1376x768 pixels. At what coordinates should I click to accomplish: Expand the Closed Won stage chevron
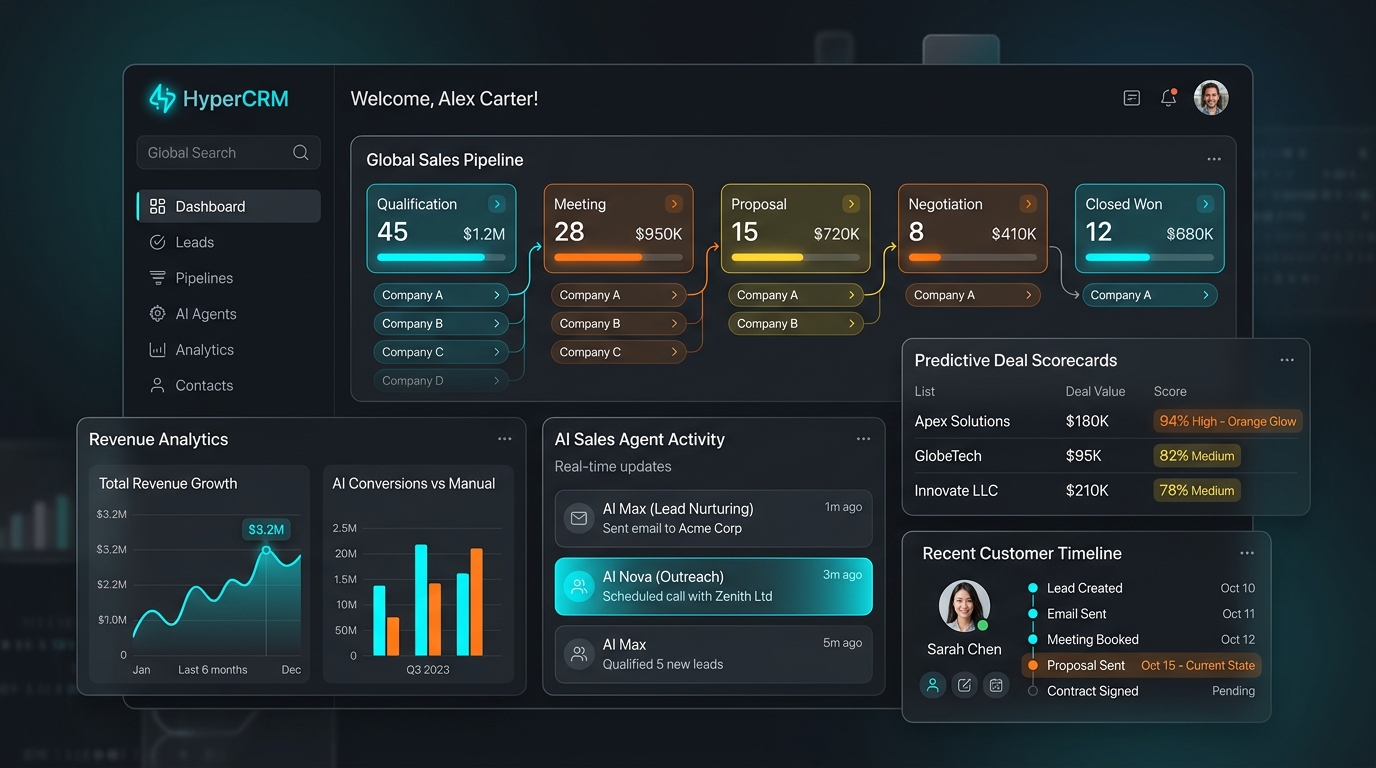[x=1205, y=204]
